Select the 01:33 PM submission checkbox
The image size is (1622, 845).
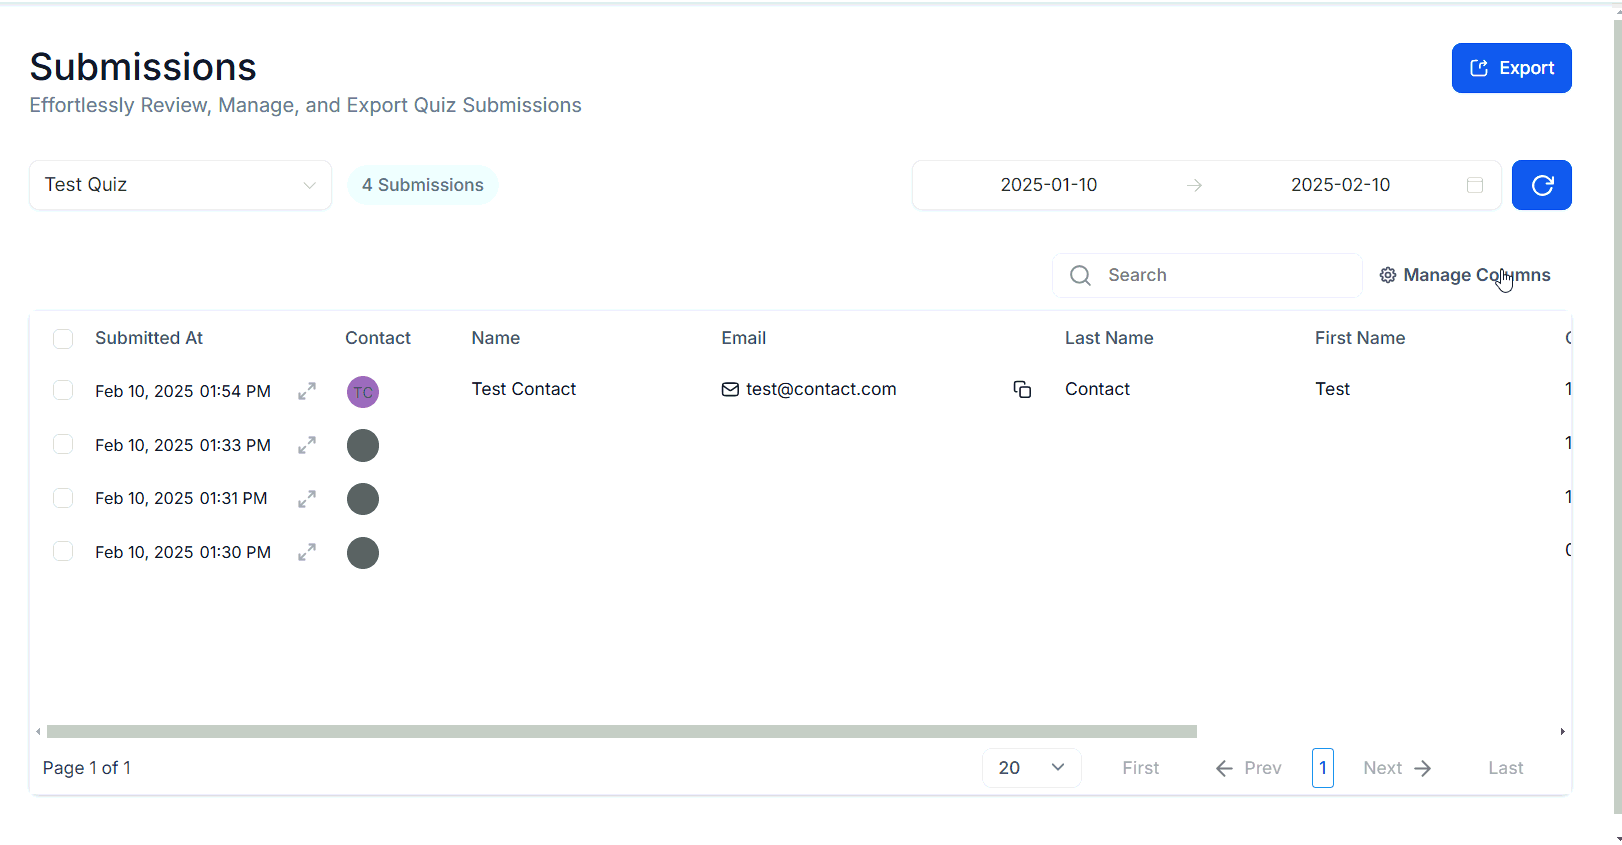[x=63, y=444]
